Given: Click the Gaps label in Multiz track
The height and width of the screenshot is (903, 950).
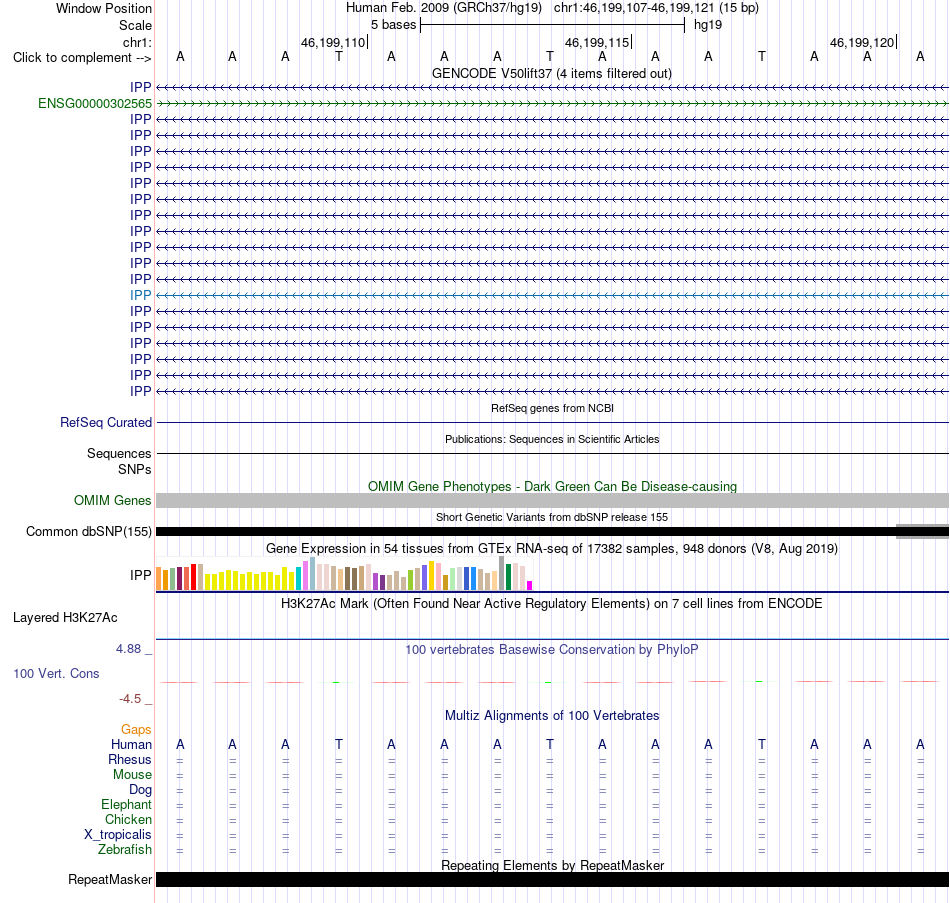Looking at the screenshot, I should (x=136, y=730).
